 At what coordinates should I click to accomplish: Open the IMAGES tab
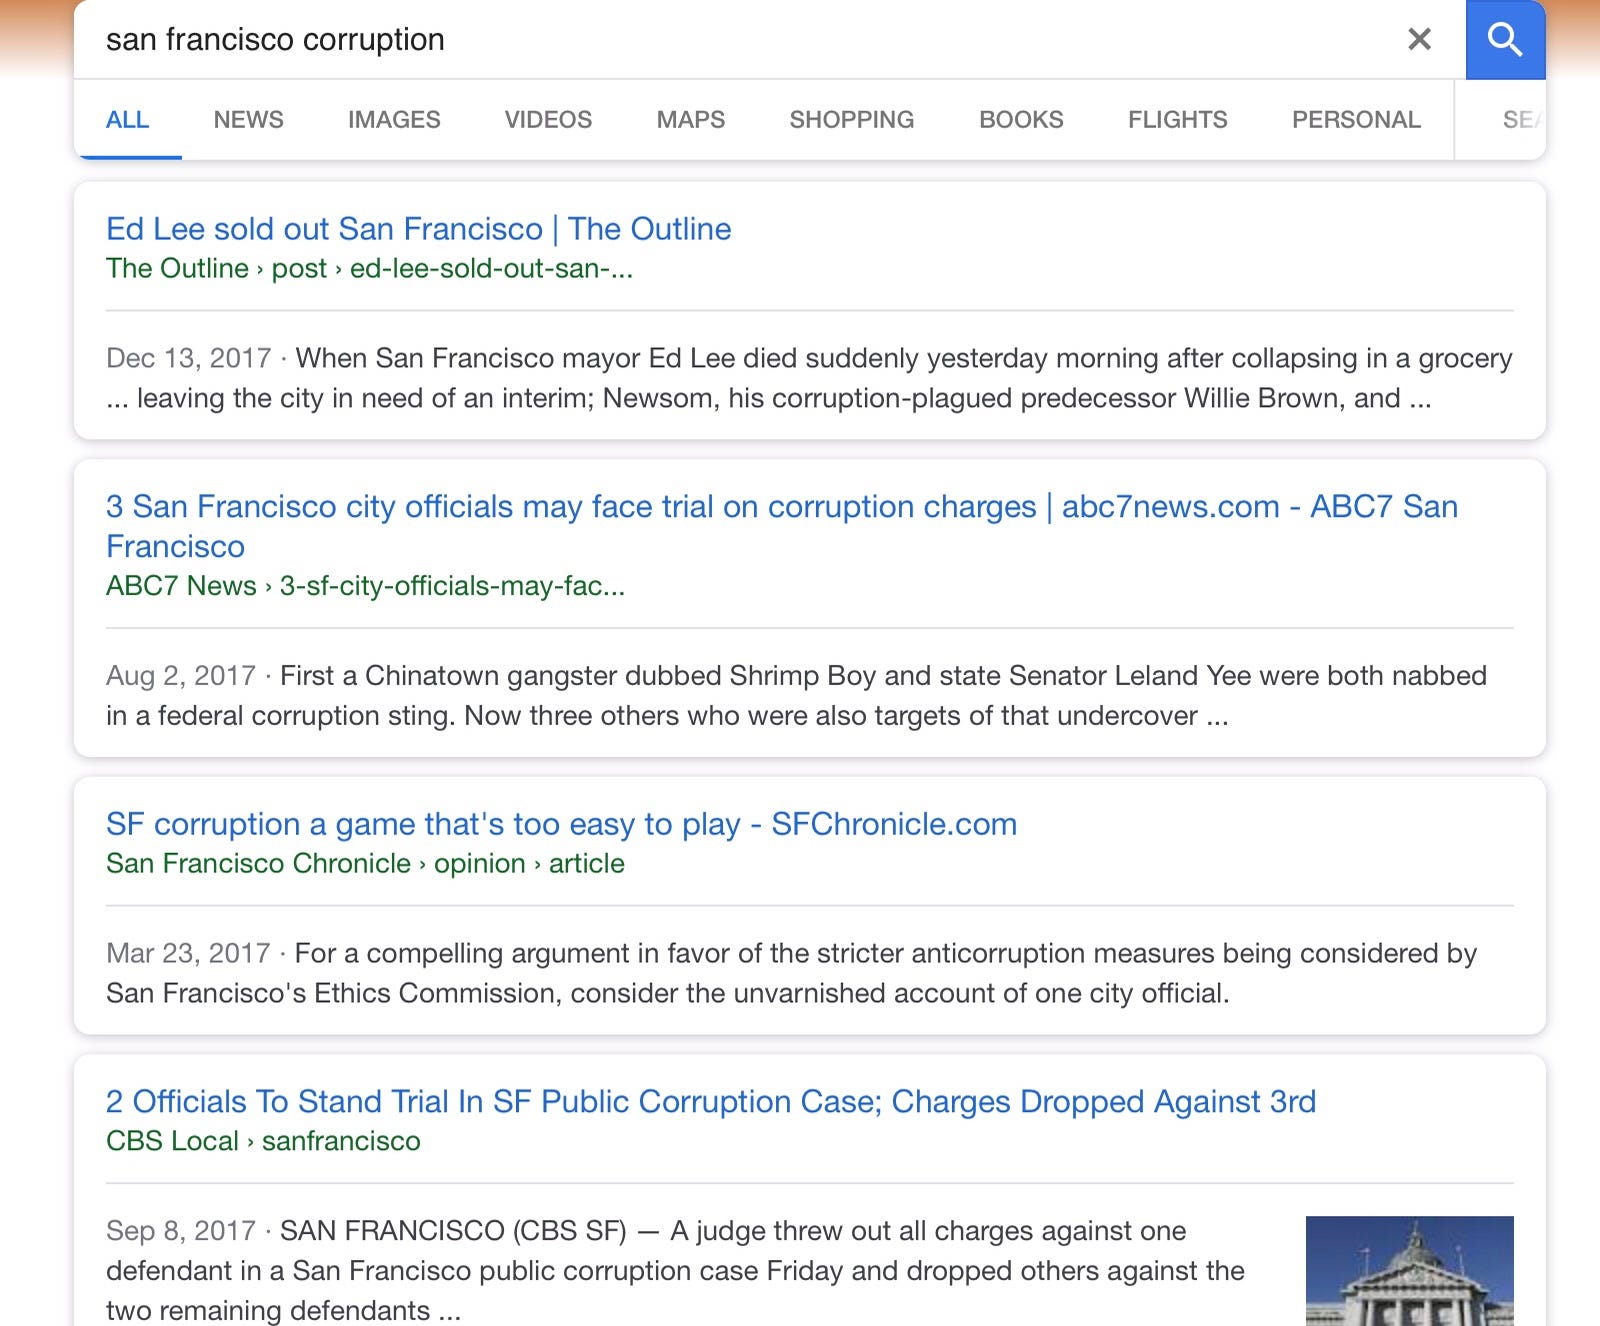tap(394, 119)
